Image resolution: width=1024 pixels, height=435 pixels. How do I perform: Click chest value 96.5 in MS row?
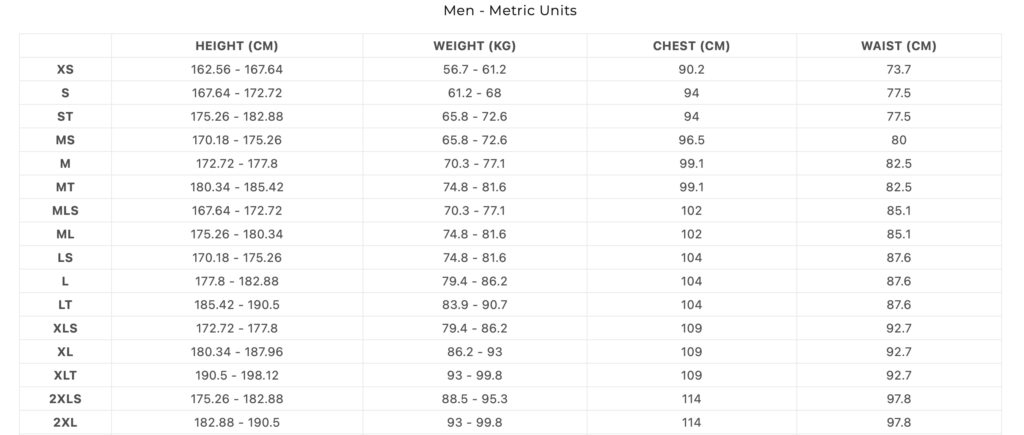point(692,140)
